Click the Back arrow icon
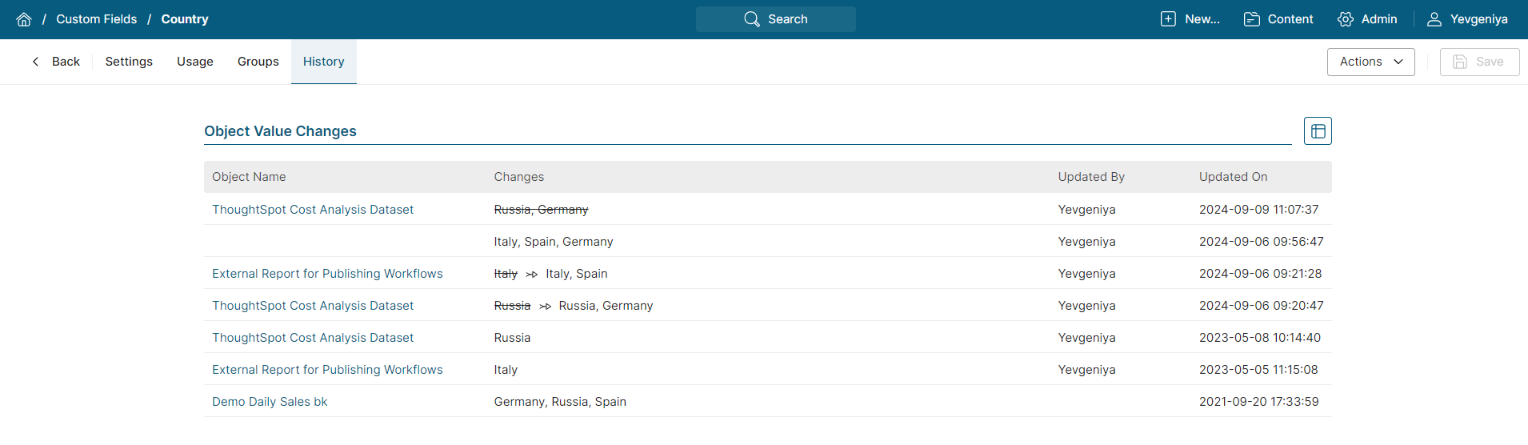The image size is (1528, 445). [x=36, y=62]
